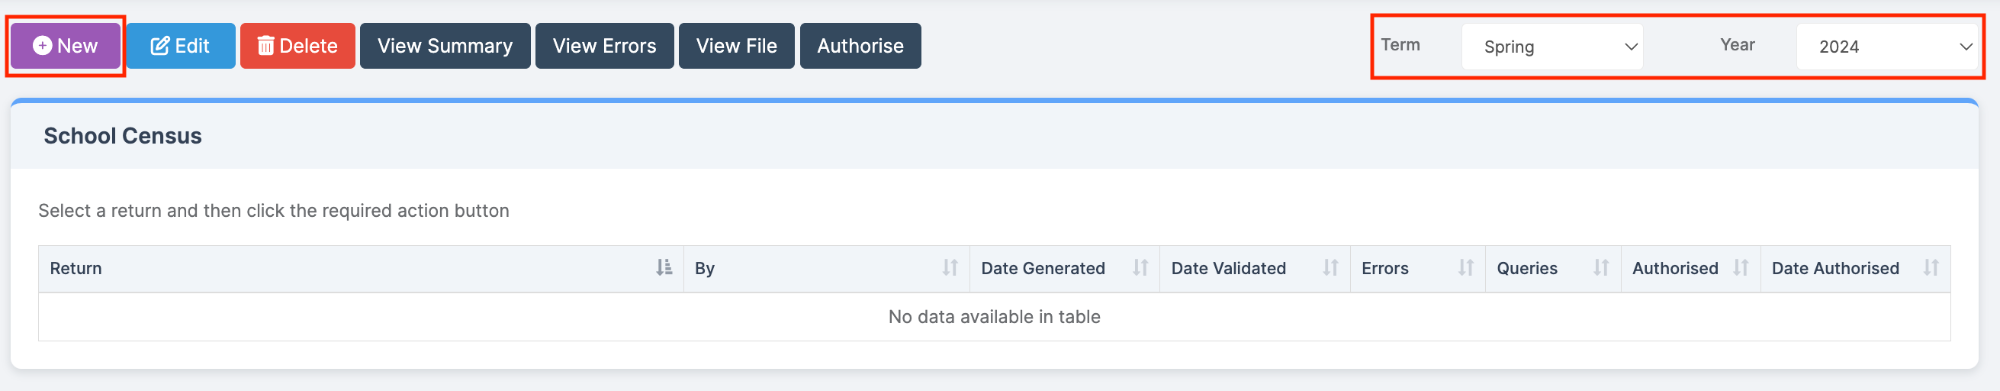Screen dimensions: 2000x391
Task: Sort by Date Authorised arrows
Action: pyautogui.click(x=1931, y=268)
